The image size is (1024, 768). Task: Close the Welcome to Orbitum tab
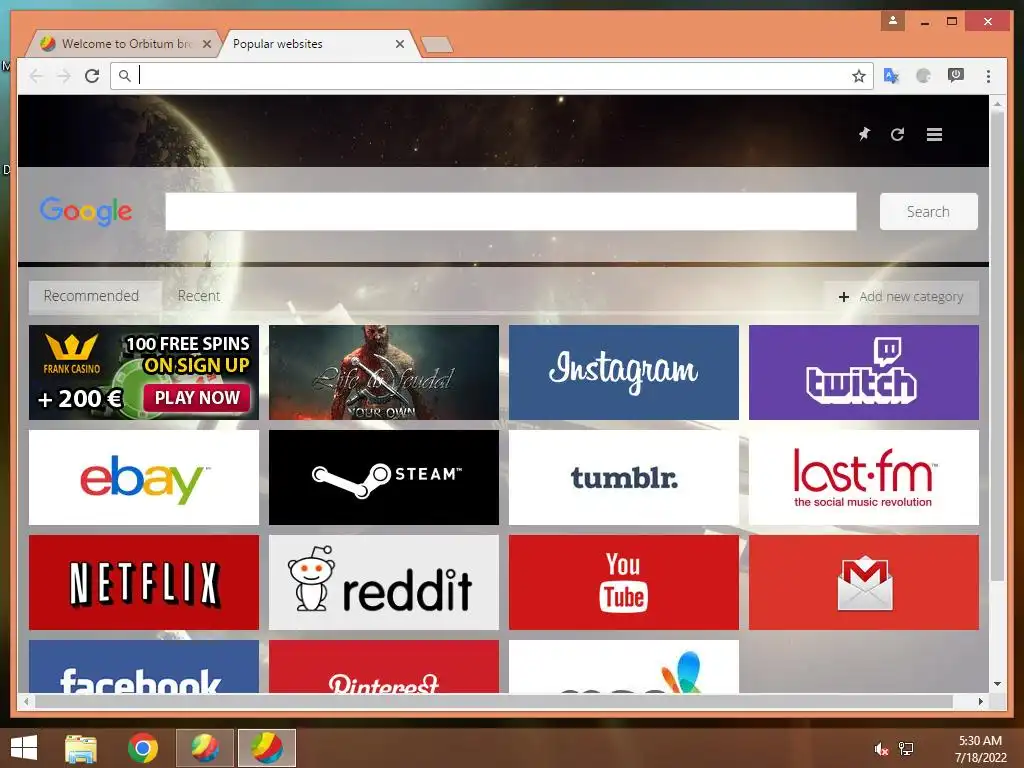click(x=207, y=44)
